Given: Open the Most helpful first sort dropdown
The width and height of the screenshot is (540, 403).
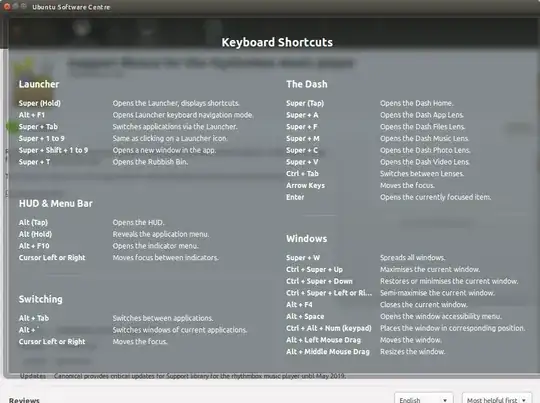Looking at the screenshot, I should tap(496, 399).
